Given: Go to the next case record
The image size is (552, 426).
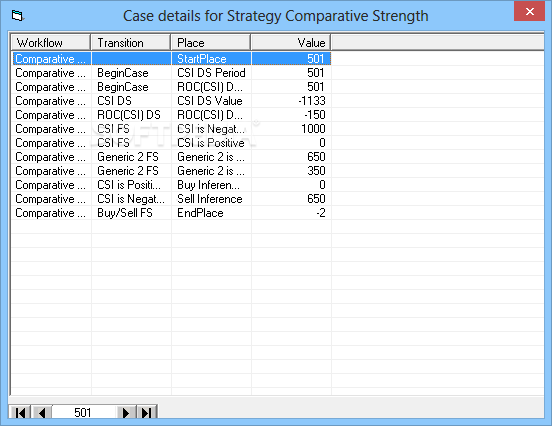Looking at the screenshot, I should (126, 412).
